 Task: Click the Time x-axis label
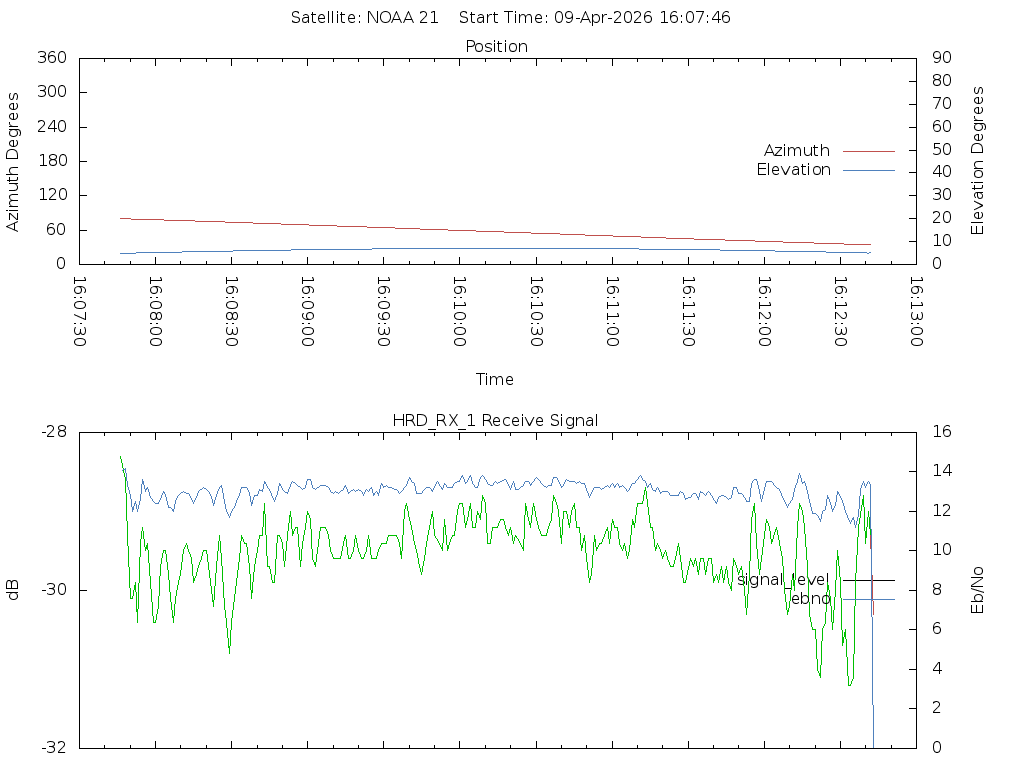pyautogui.click(x=495, y=379)
